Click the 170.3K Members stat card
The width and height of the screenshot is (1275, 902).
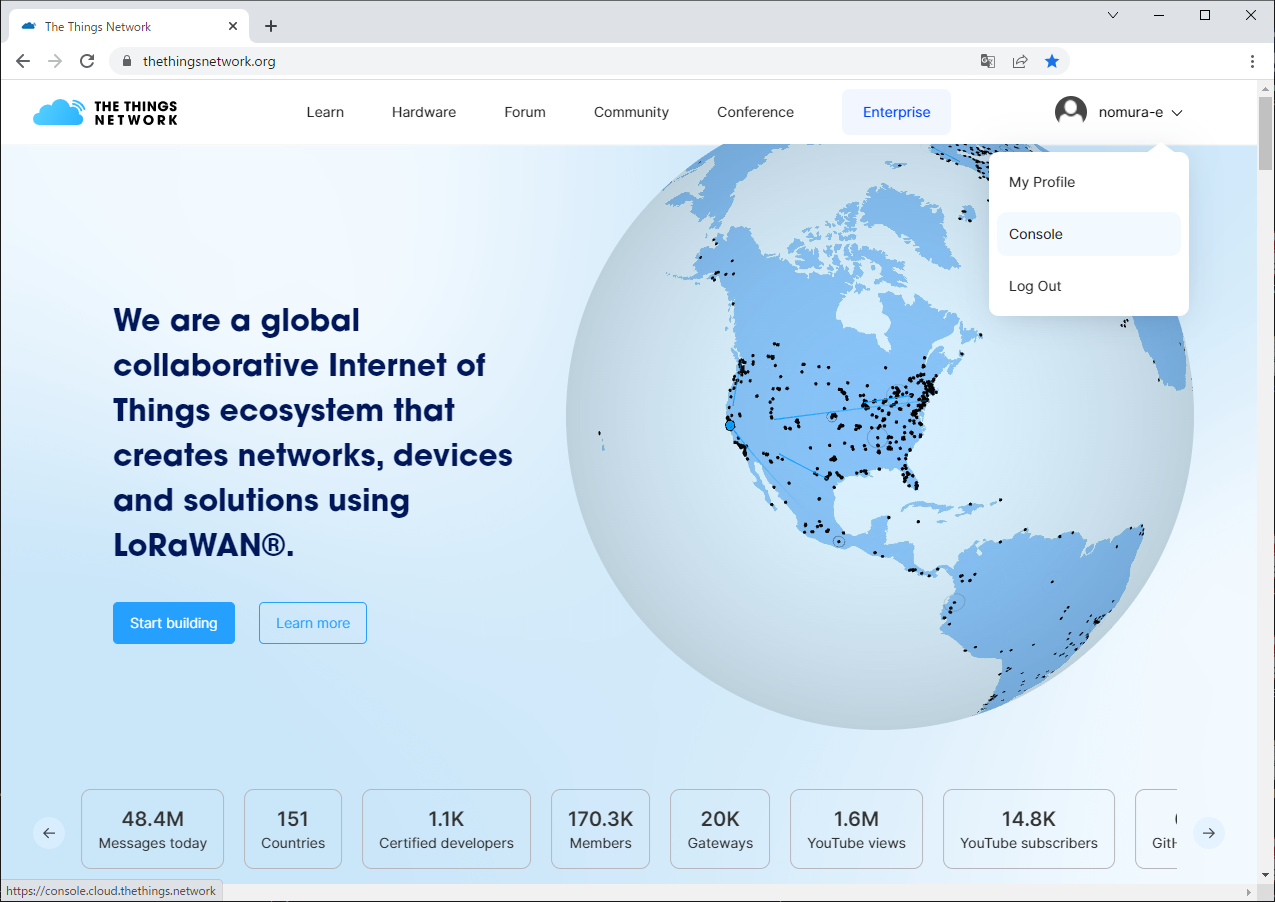coord(600,829)
